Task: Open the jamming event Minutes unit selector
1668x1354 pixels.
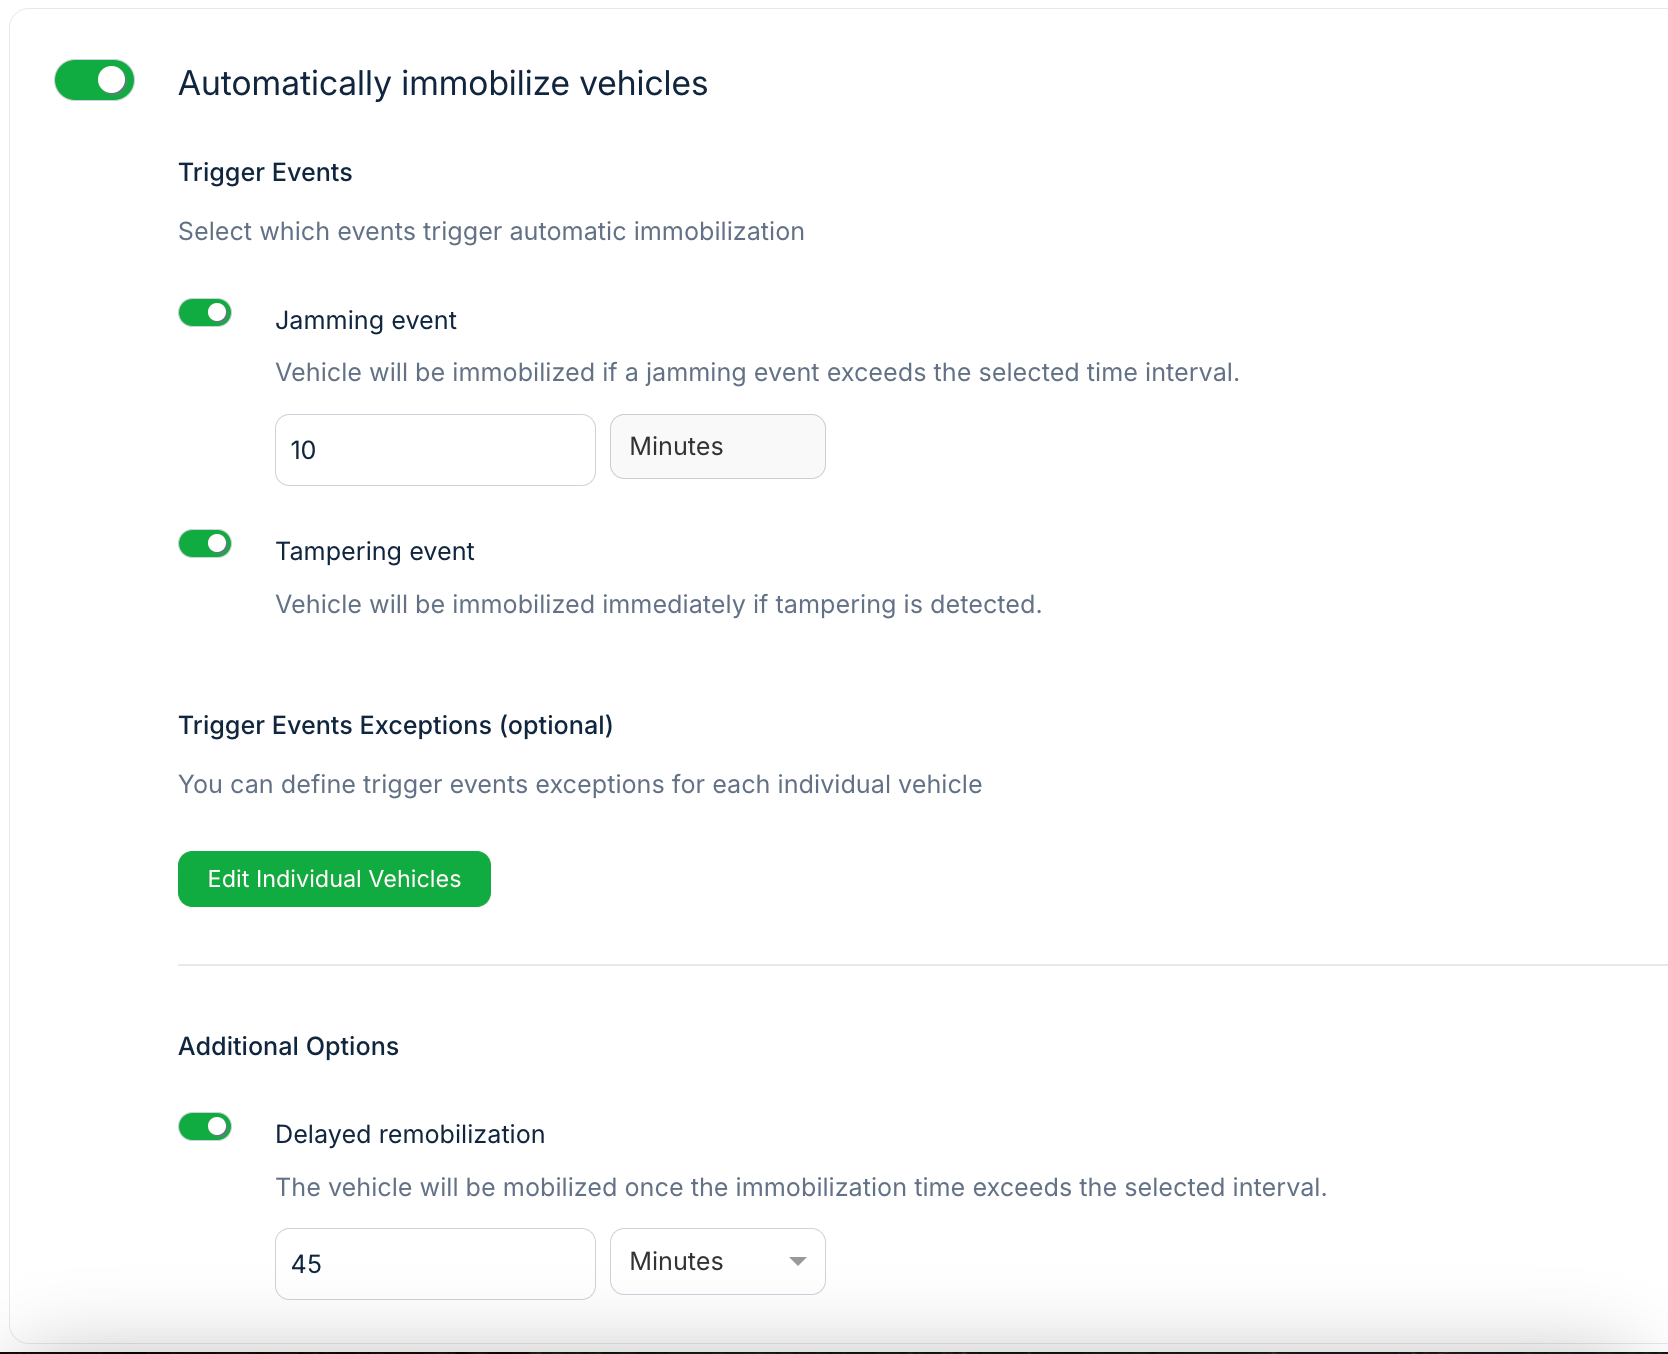Action: tap(717, 447)
